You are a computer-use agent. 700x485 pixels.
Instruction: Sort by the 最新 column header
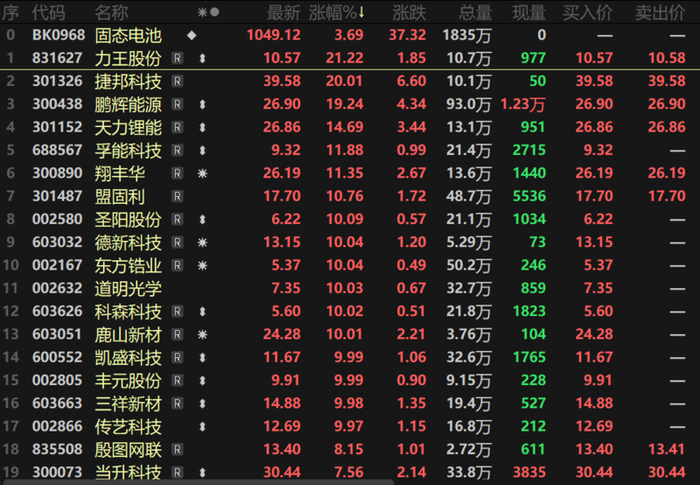coord(283,13)
